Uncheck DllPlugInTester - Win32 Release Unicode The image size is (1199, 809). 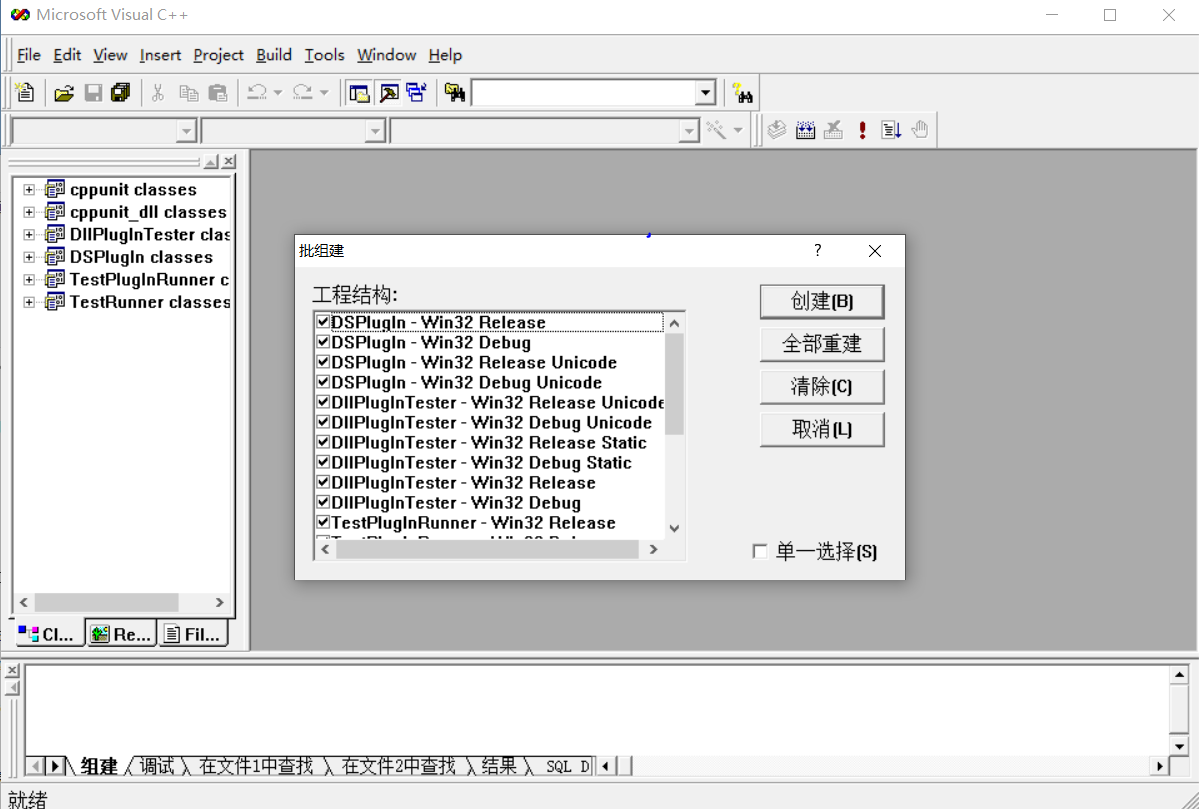point(323,402)
